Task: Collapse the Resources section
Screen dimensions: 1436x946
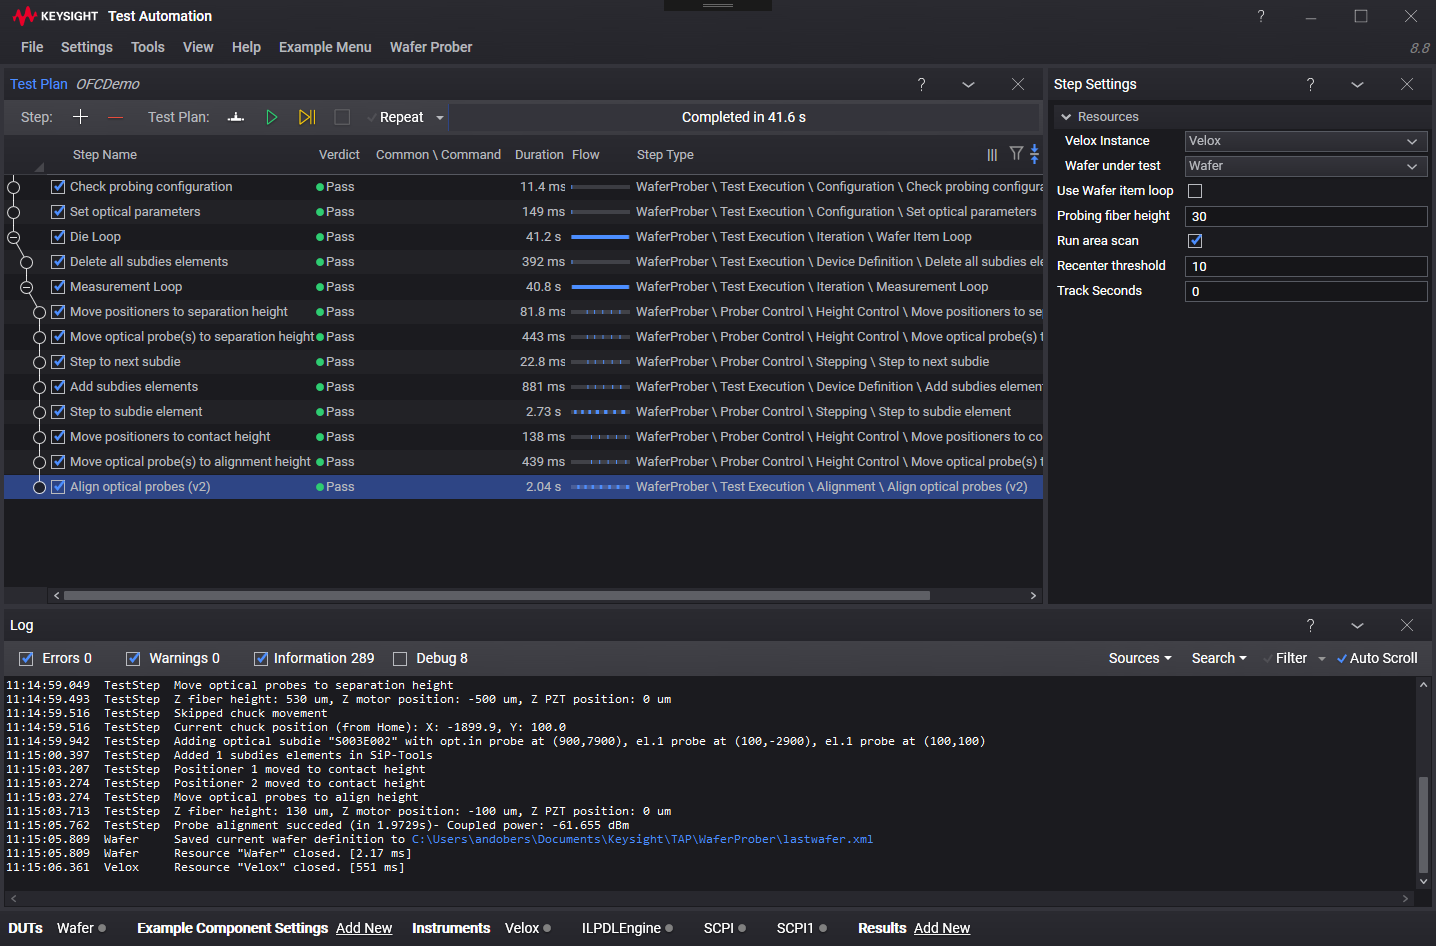Action: point(1066,117)
